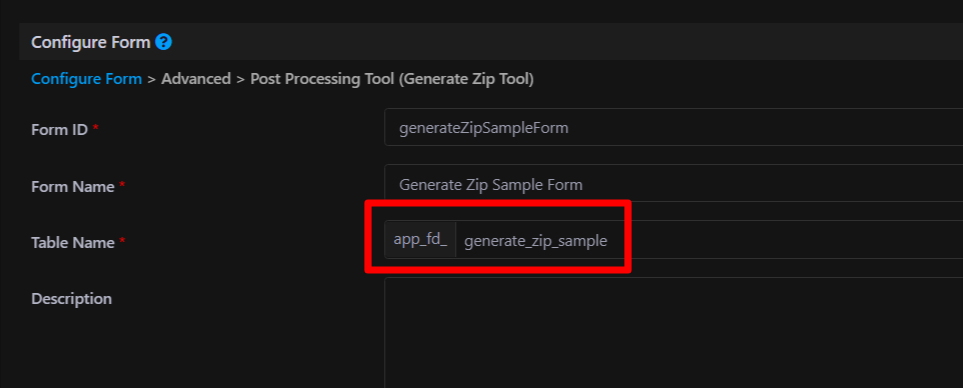Select Post Processing Tool breadcrumb item

(392, 79)
